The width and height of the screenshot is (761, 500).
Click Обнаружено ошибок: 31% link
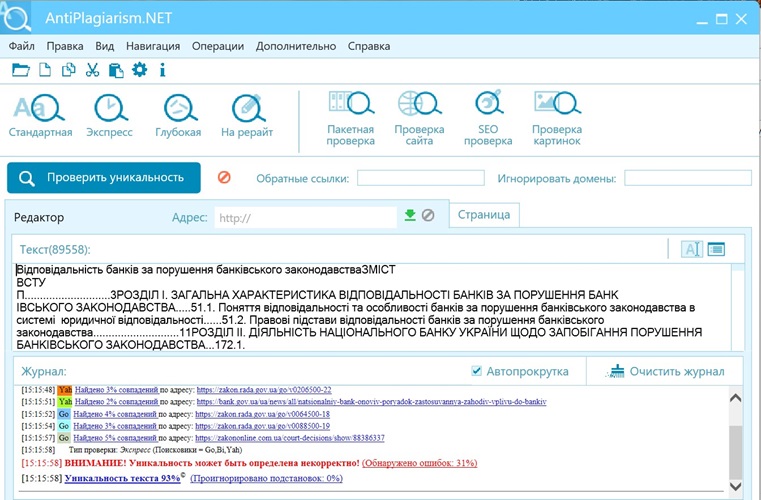coord(420,463)
